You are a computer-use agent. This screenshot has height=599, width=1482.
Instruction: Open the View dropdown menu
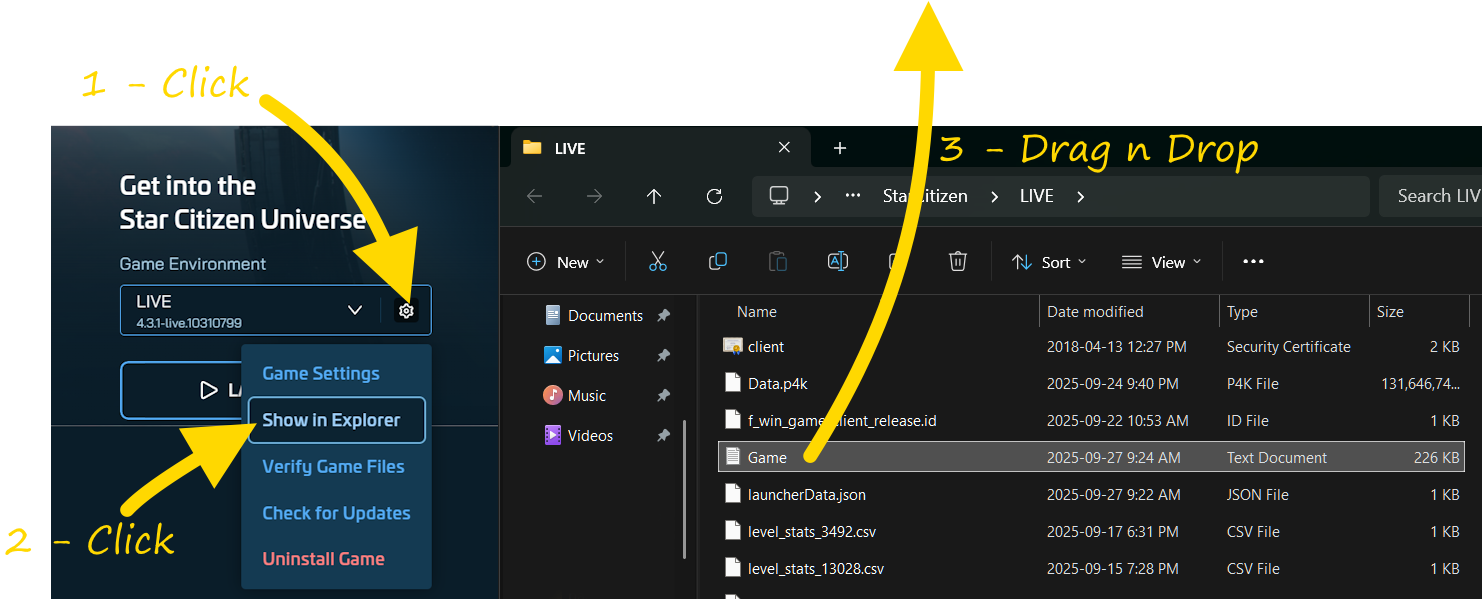click(x=1161, y=262)
